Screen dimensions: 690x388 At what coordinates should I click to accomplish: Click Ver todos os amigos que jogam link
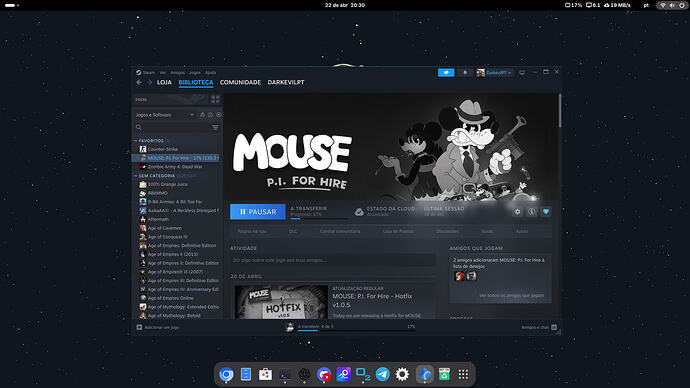(511, 296)
